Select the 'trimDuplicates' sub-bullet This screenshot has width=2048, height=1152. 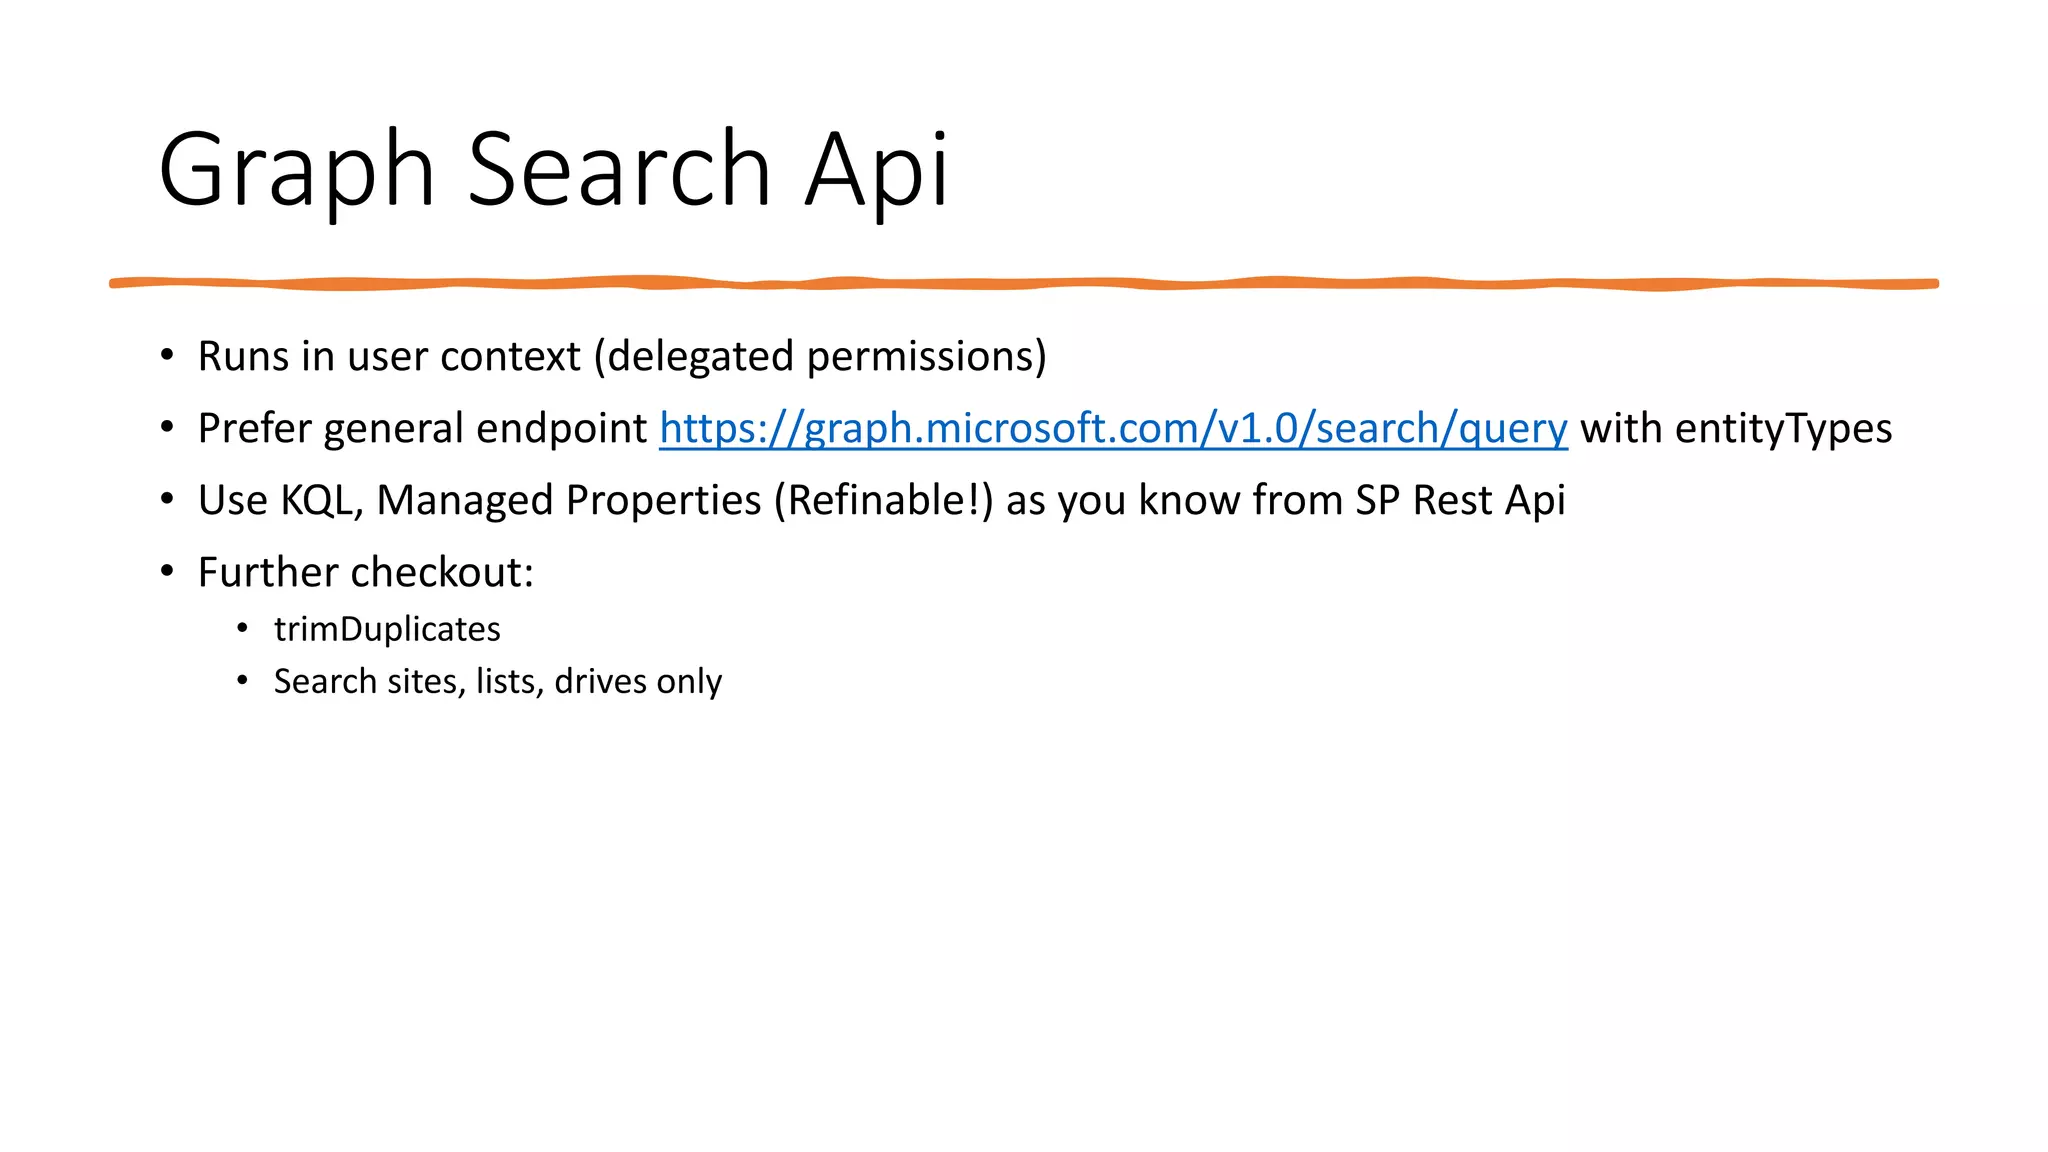[387, 629]
